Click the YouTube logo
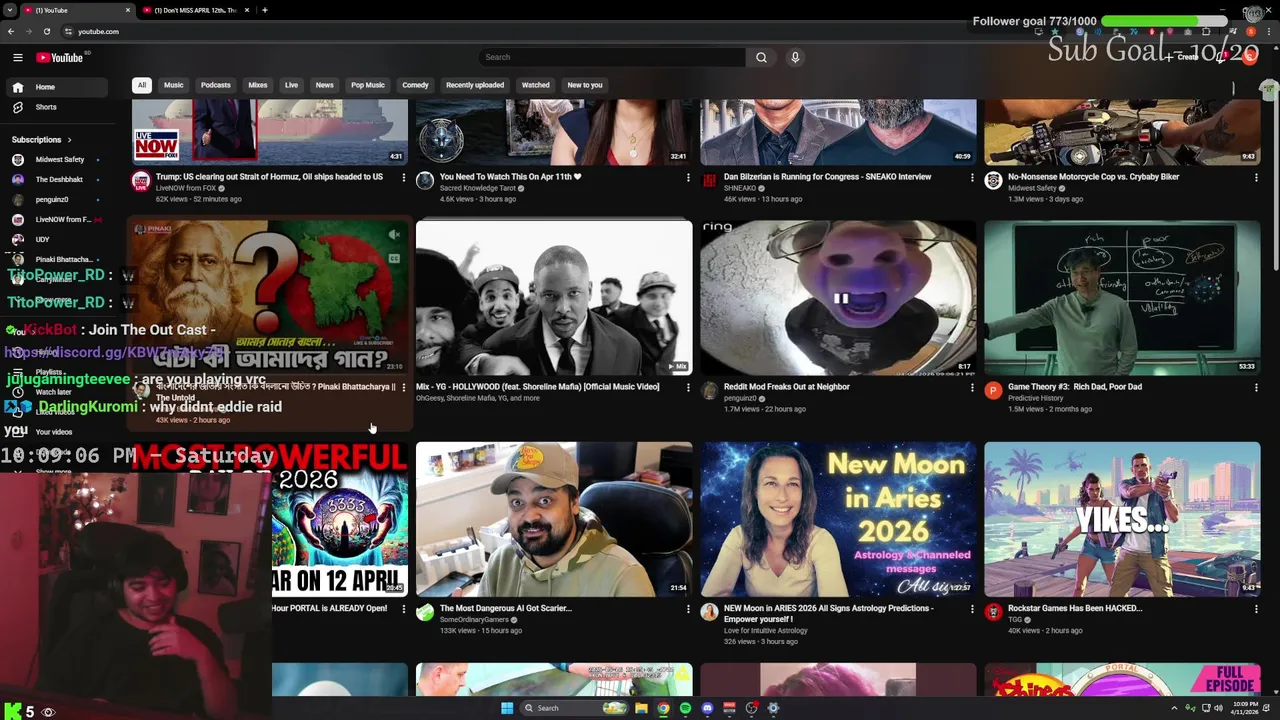This screenshot has width=1280, height=720. 60,57
